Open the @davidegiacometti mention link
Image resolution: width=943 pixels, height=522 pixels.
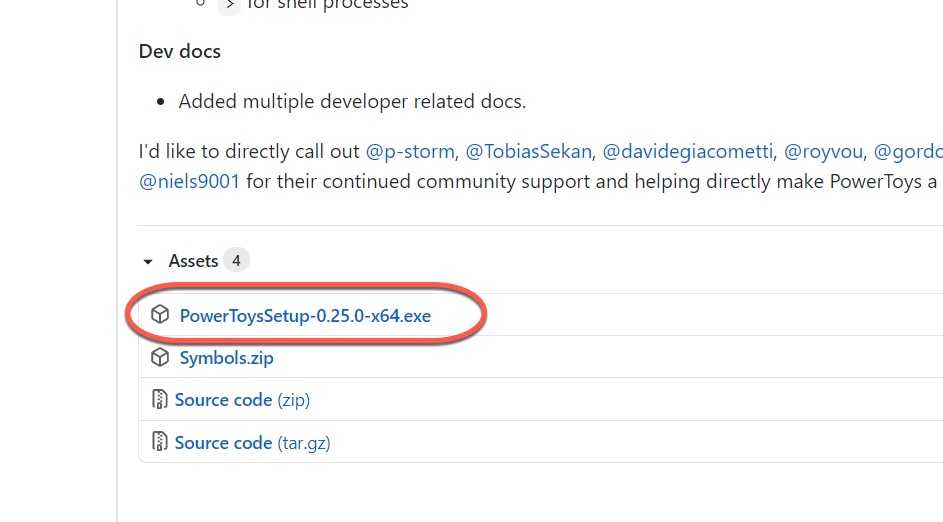click(x=688, y=152)
